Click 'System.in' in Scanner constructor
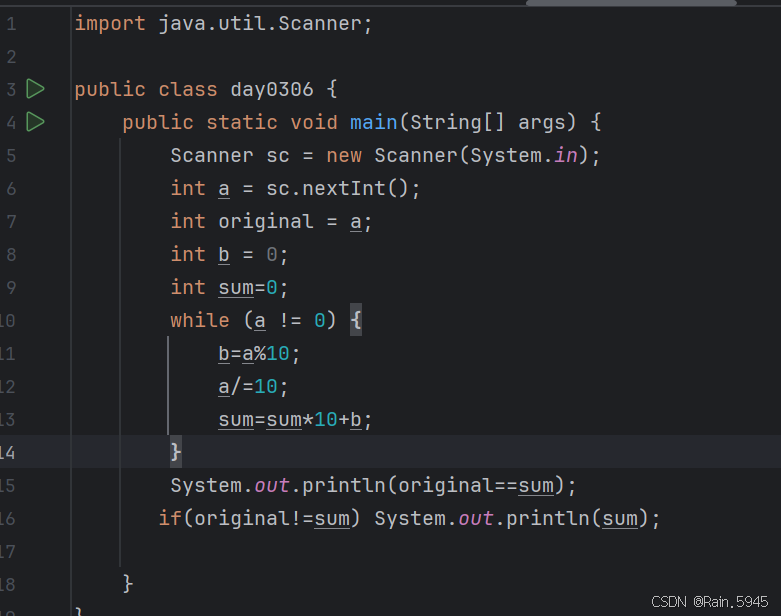 click(x=524, y=155)
